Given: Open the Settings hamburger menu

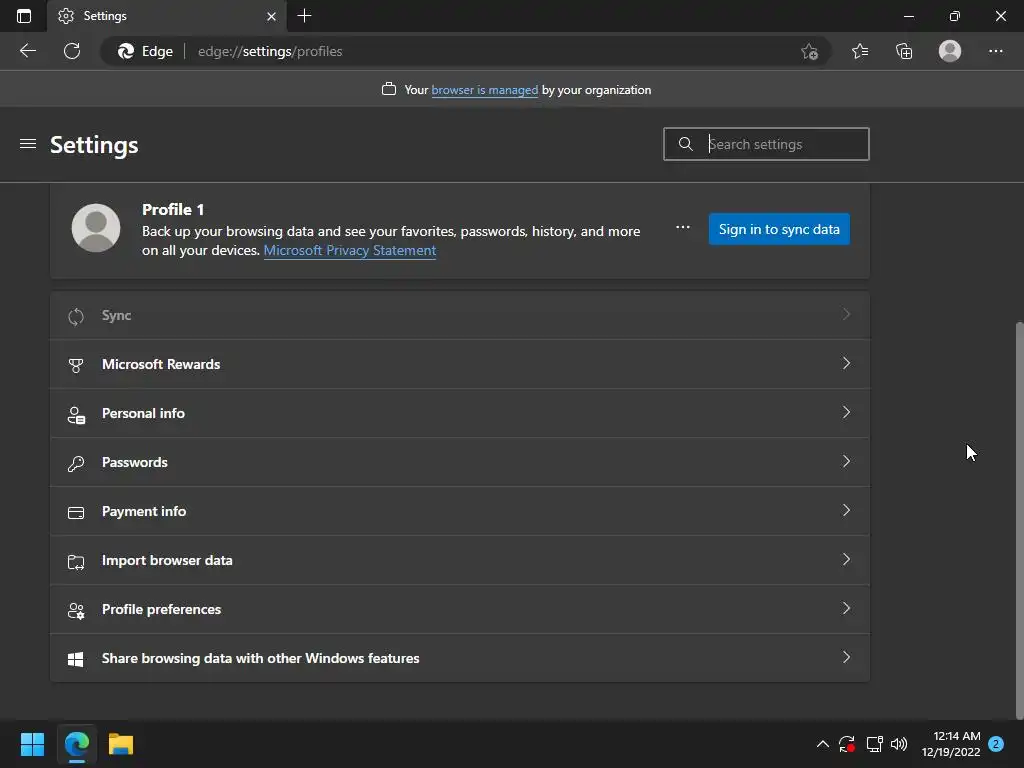Looking at the screenshot, I should (x=27, y=144).
